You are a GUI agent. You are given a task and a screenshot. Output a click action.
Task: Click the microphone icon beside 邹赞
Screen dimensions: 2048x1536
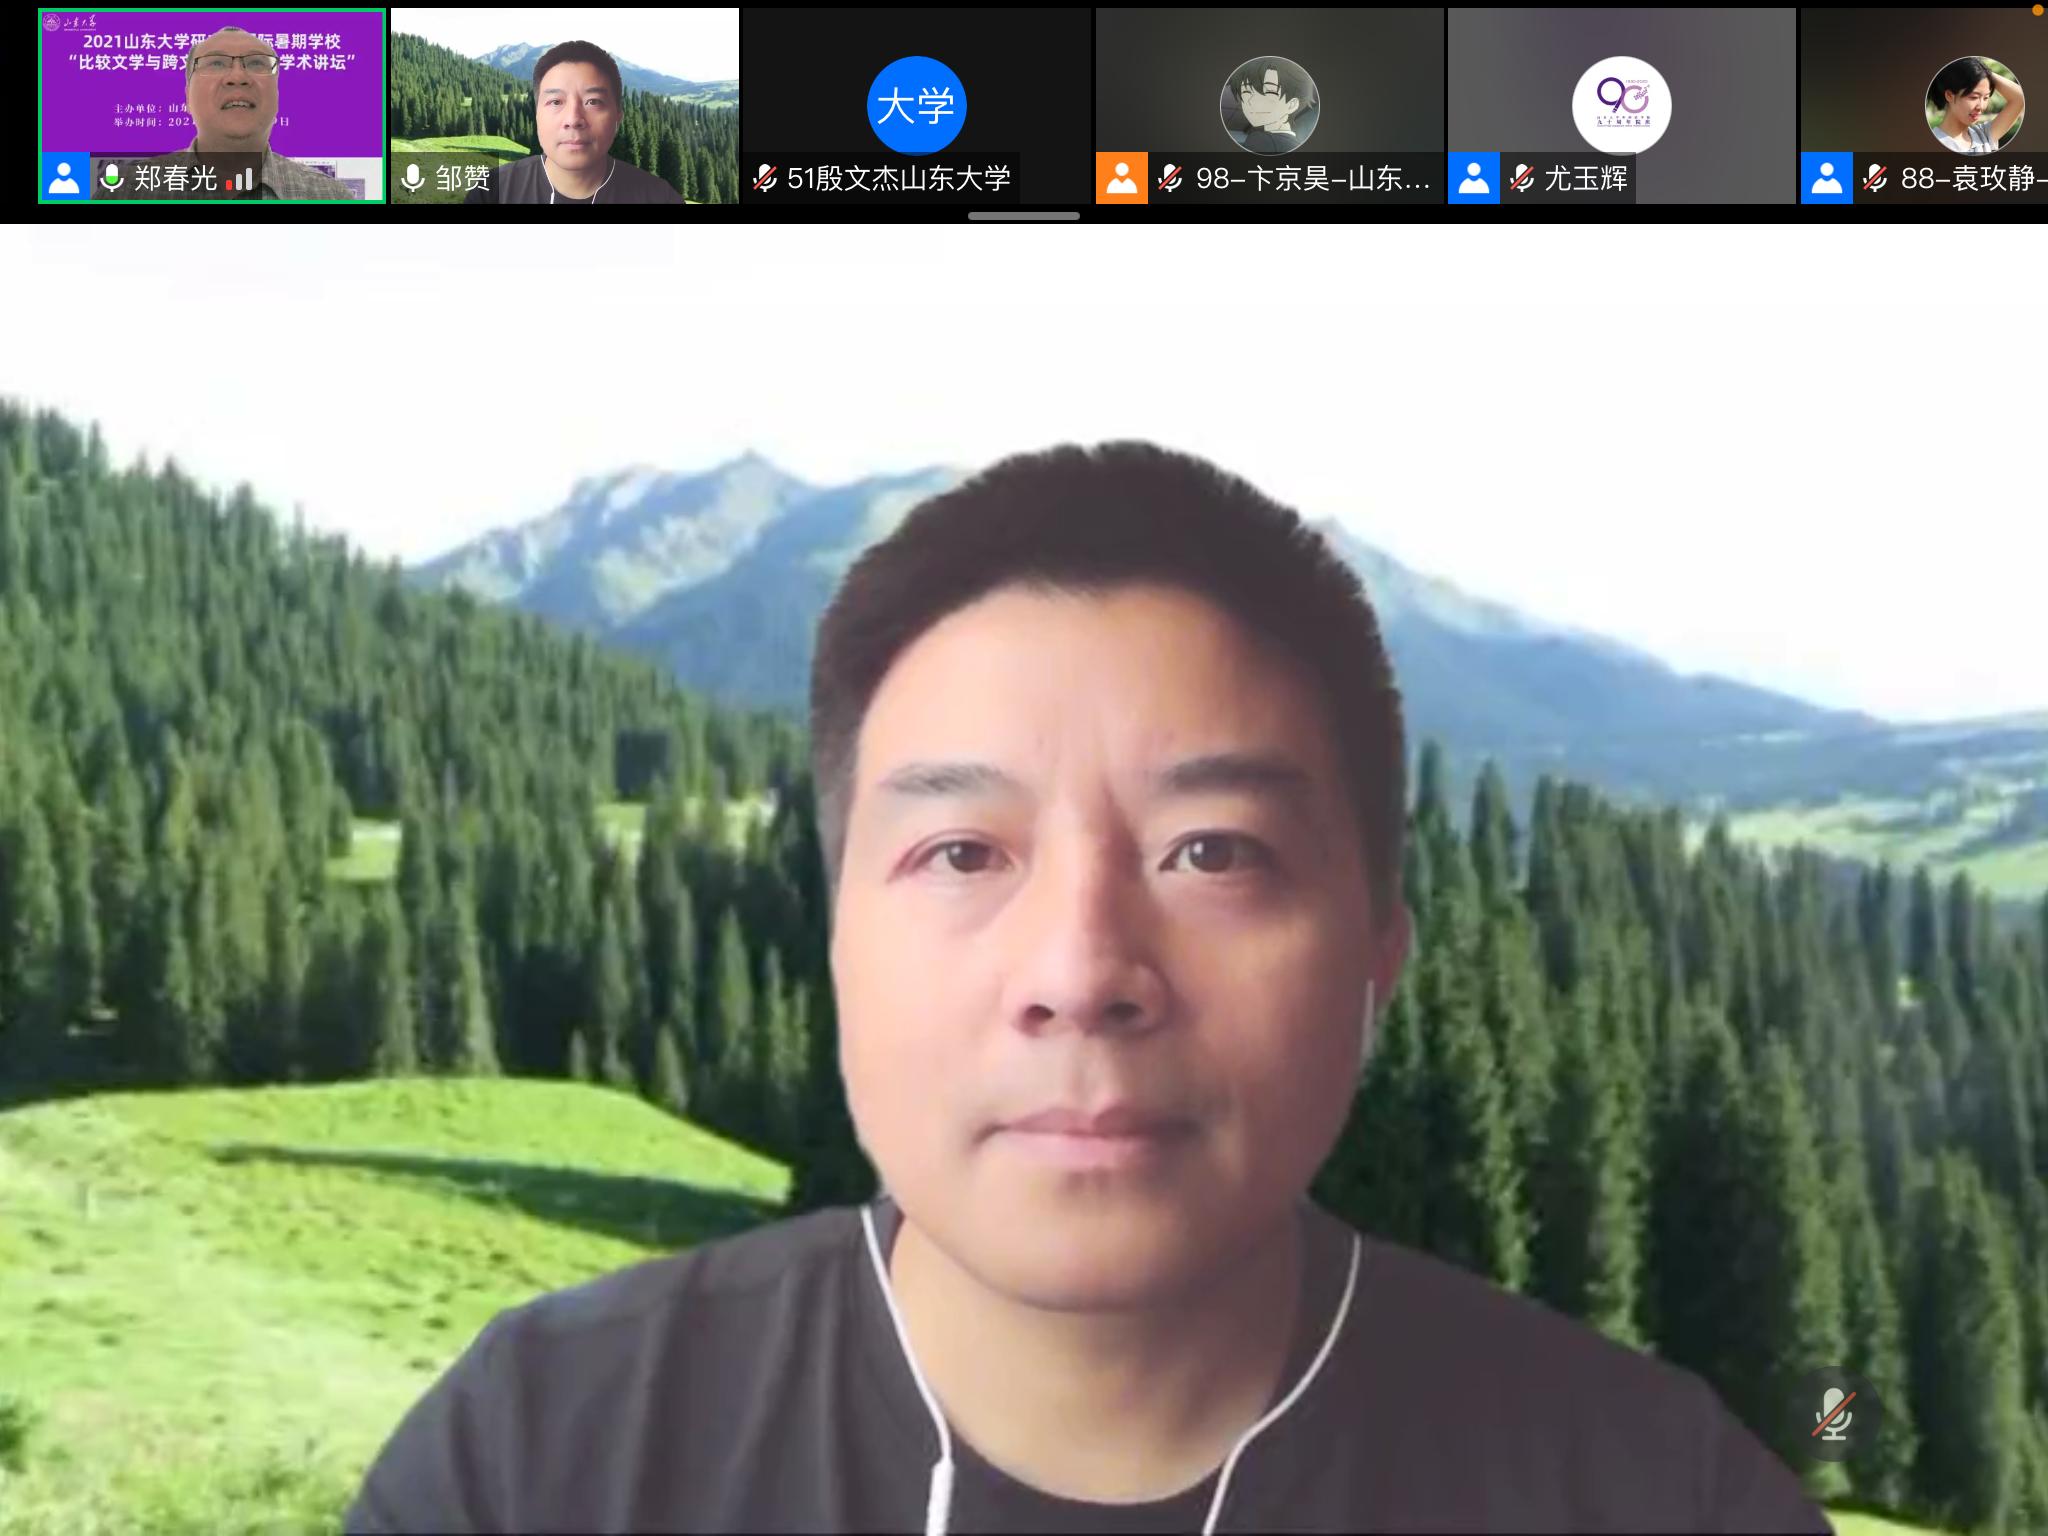click(412, 179)
